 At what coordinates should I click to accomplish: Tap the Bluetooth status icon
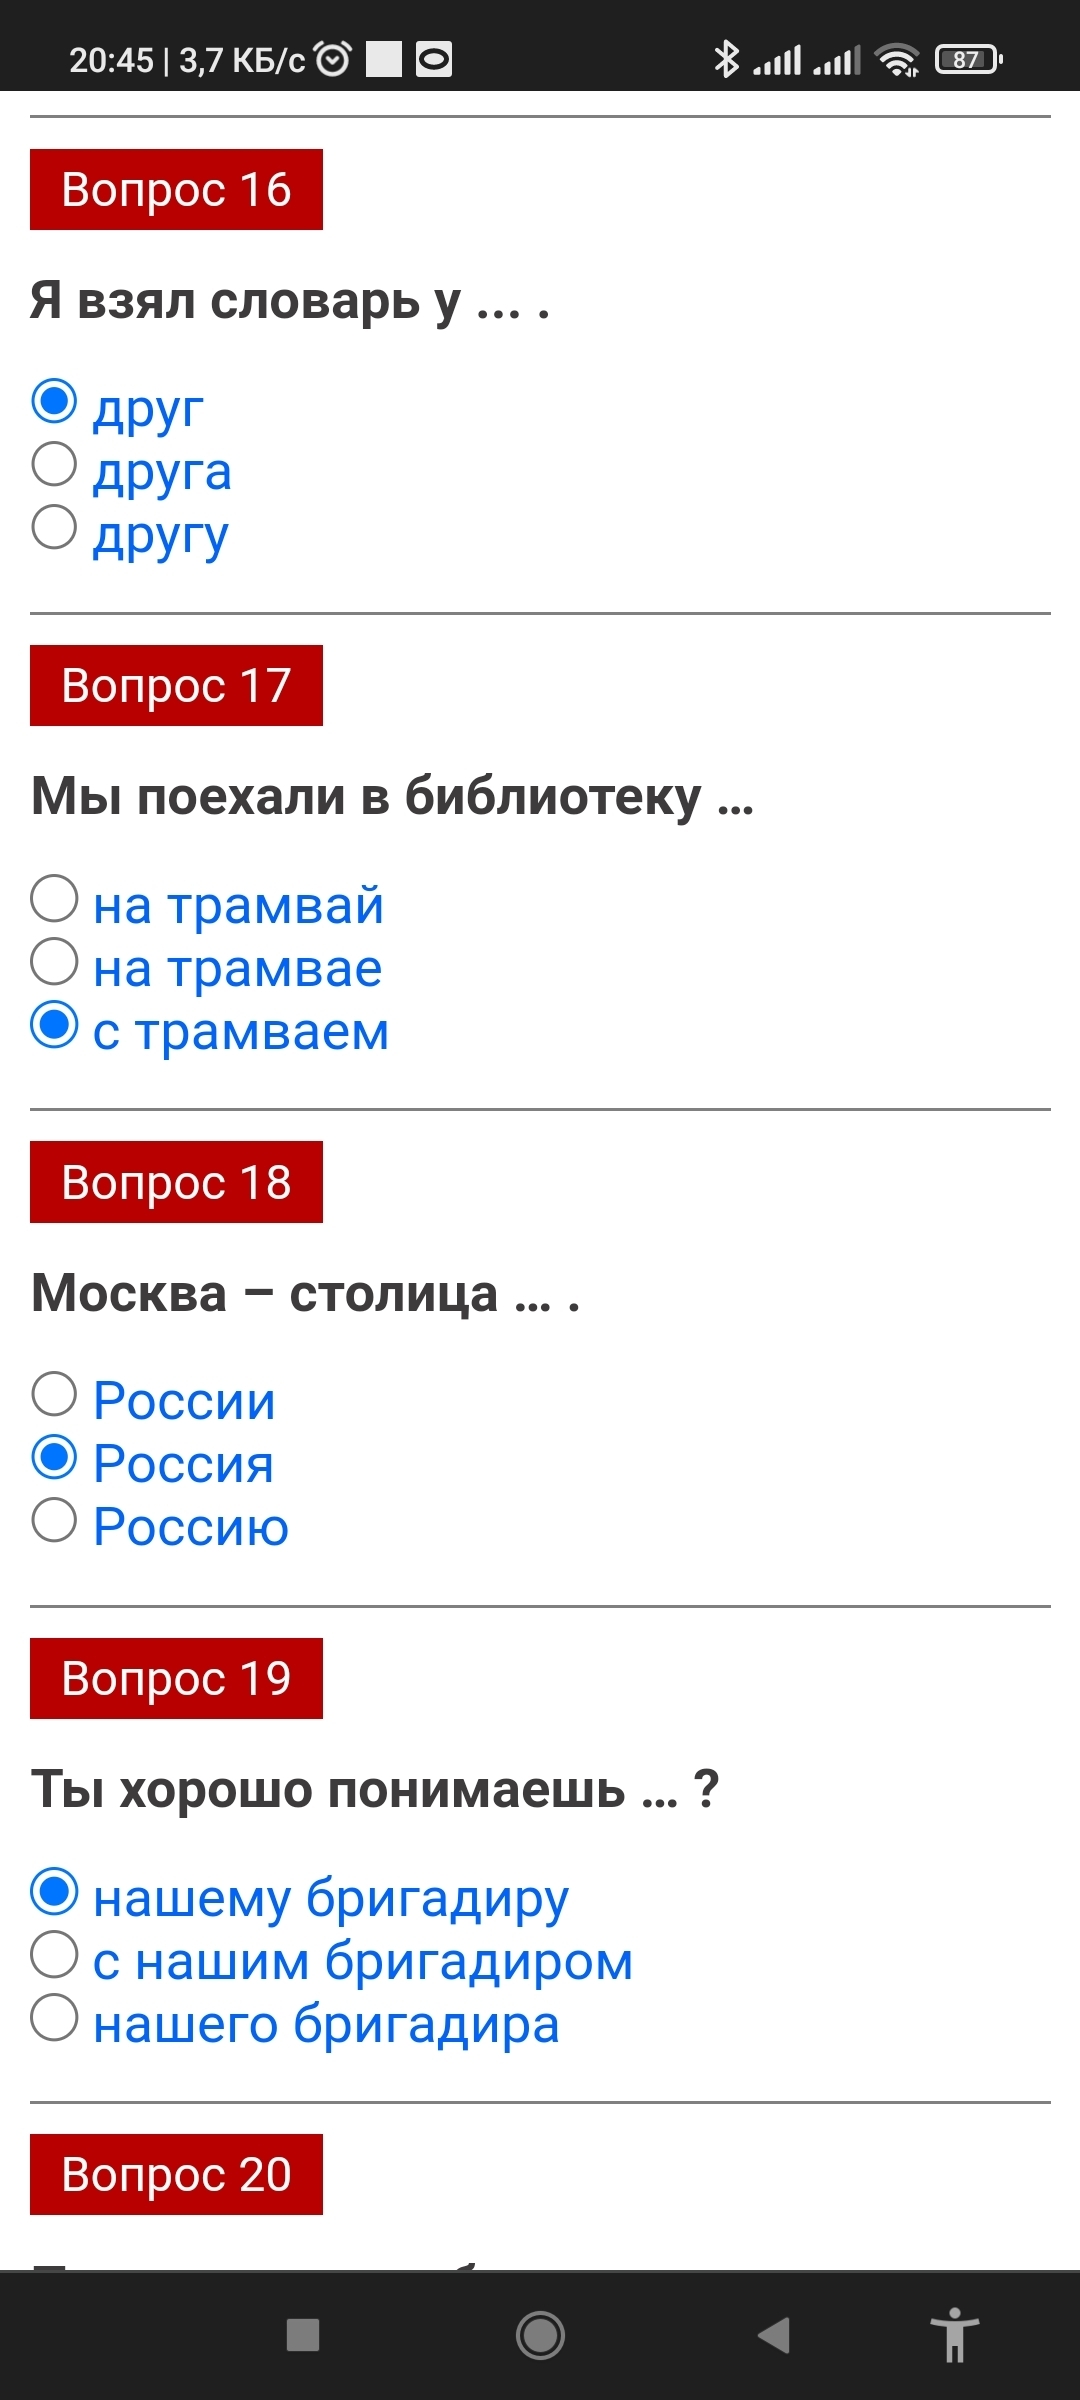[x=726, y=60]
